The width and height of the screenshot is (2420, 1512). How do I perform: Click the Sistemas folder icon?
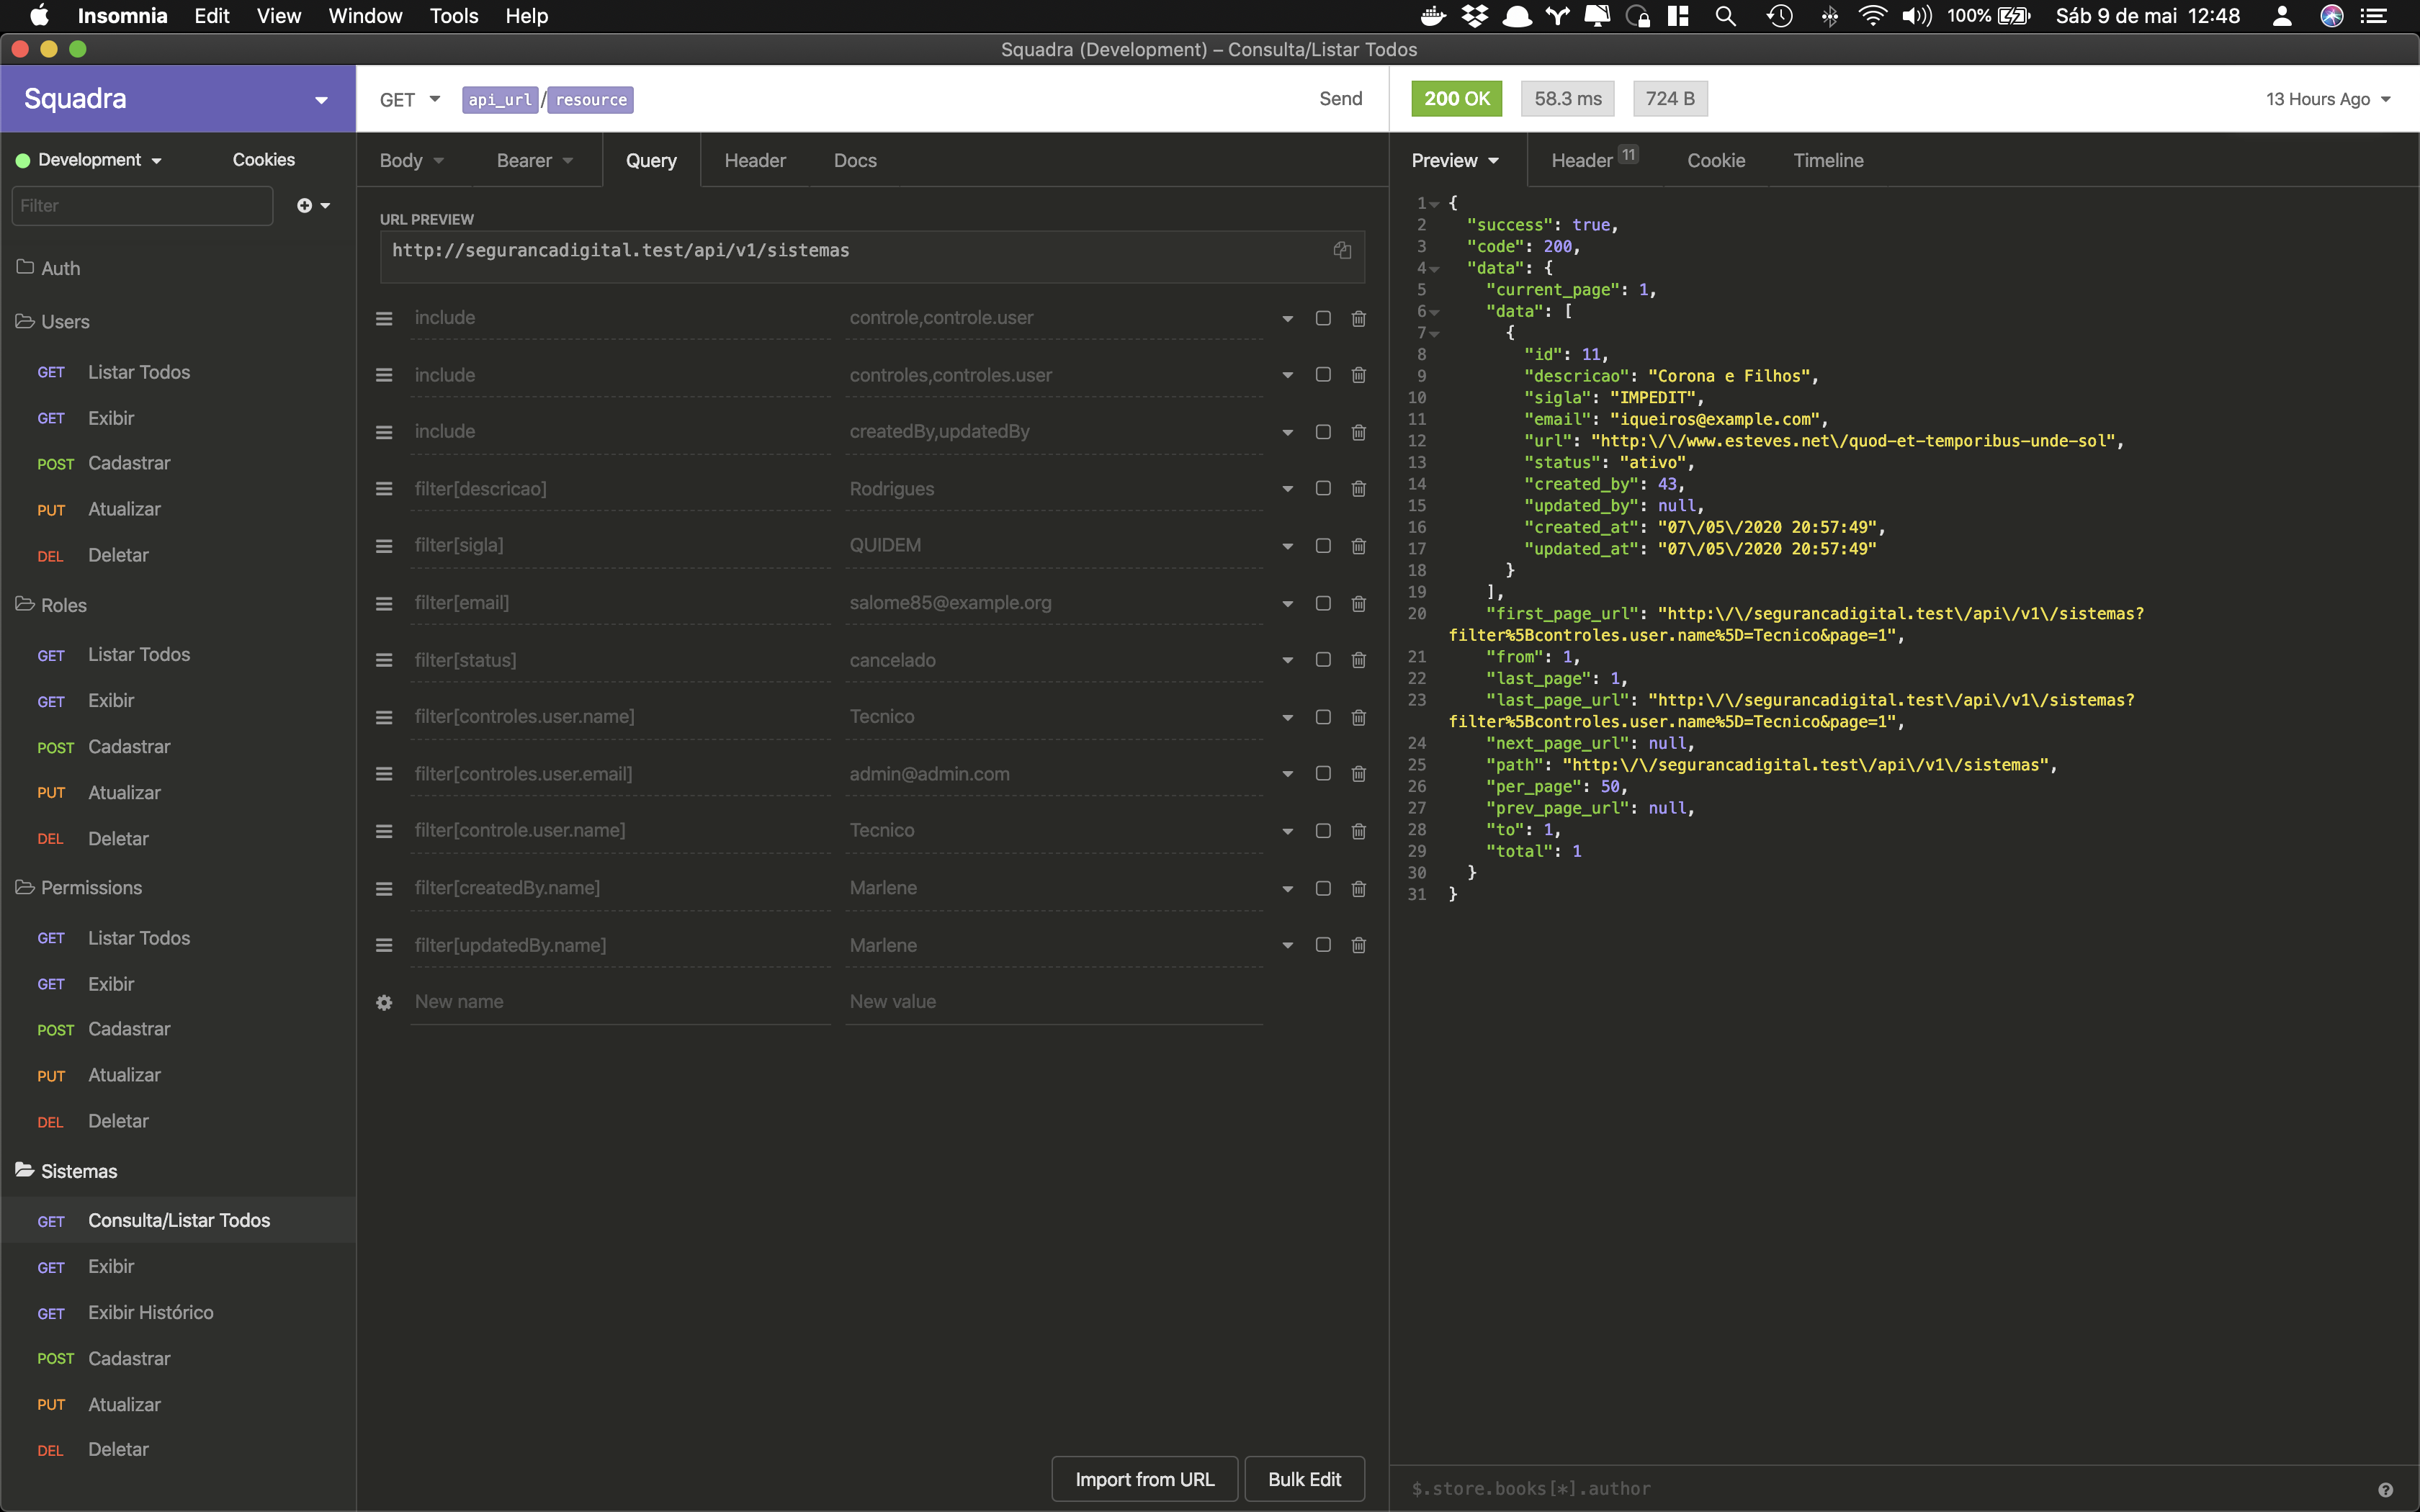tap(25, 1170)
